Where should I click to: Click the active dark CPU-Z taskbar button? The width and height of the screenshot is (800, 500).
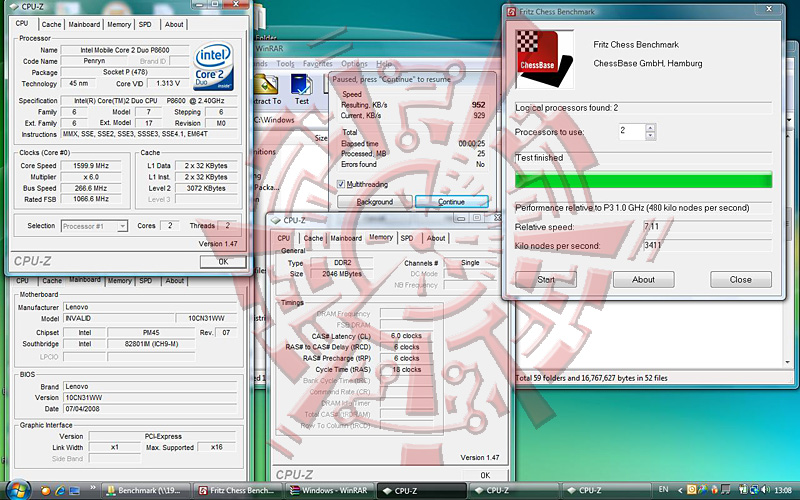[x=422, y=490]
